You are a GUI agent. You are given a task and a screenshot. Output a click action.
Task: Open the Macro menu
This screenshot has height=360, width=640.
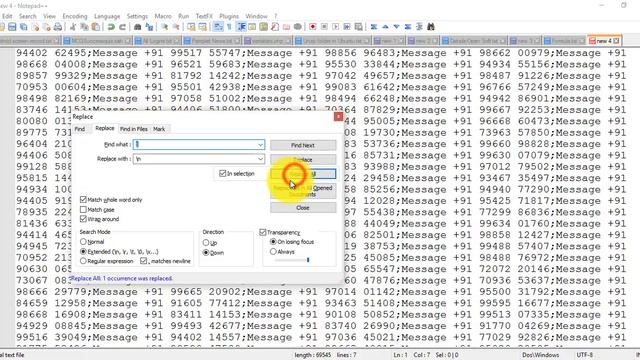163,16
